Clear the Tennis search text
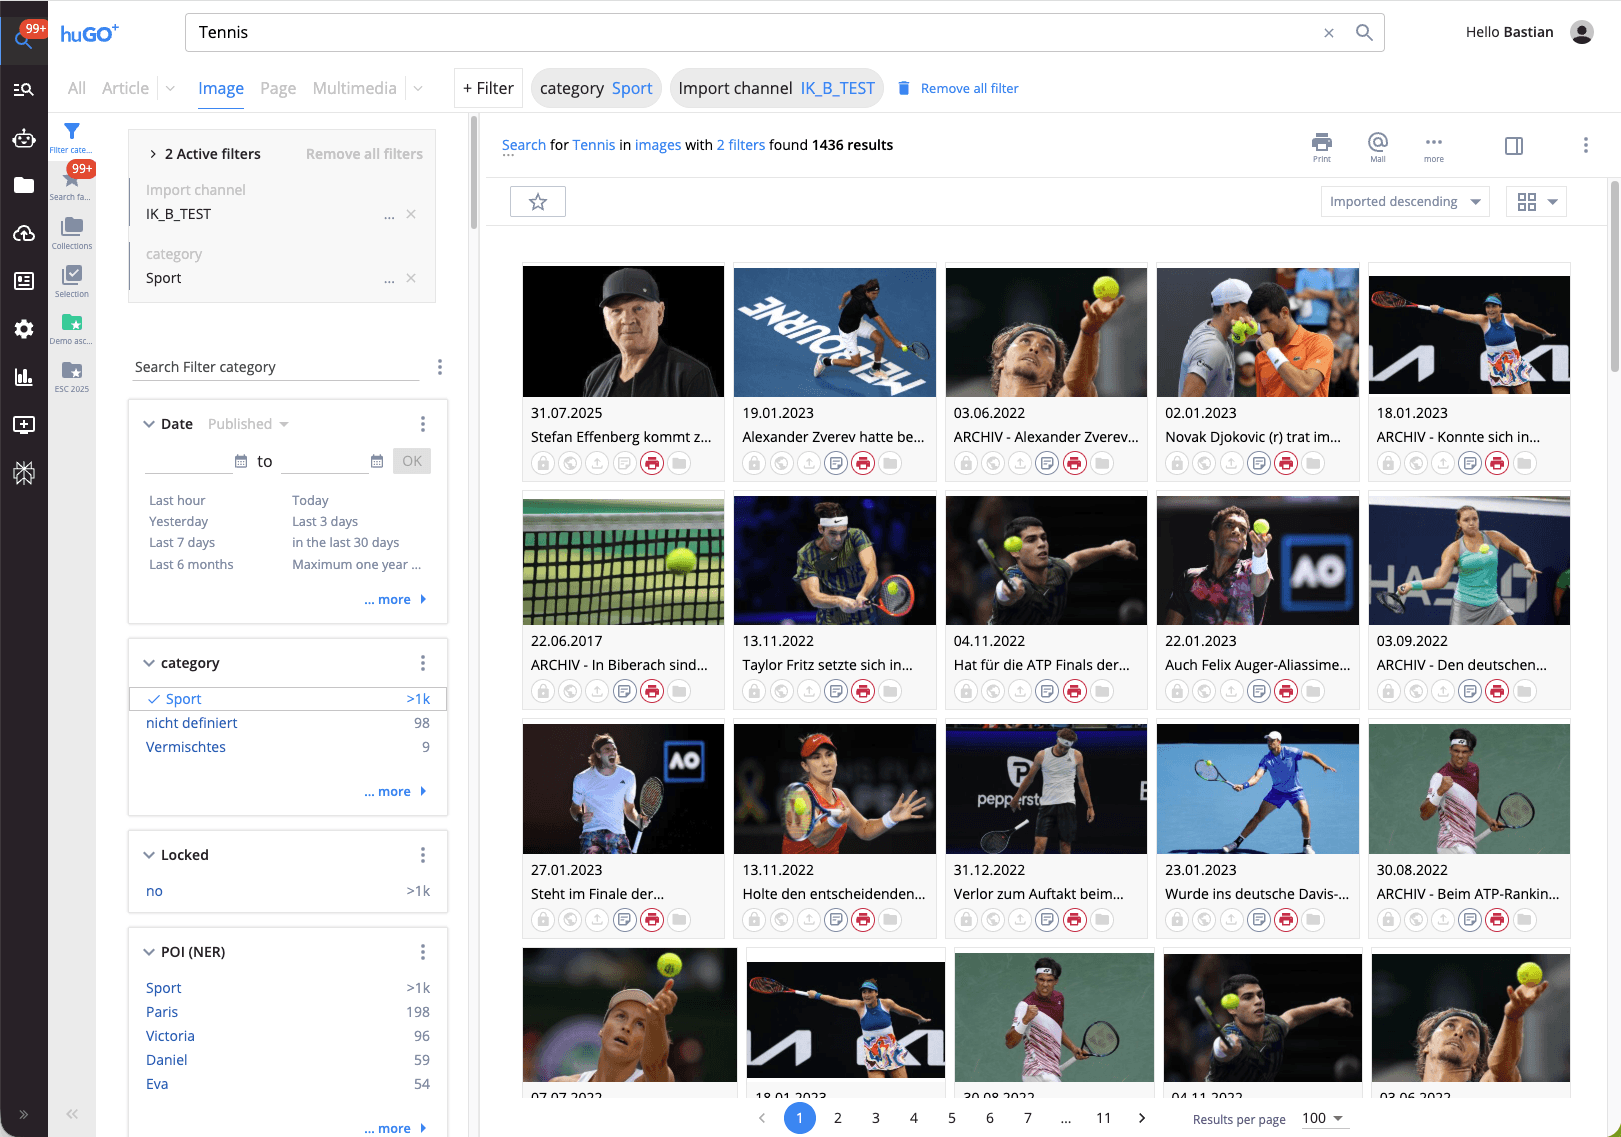 [1329, 33]
